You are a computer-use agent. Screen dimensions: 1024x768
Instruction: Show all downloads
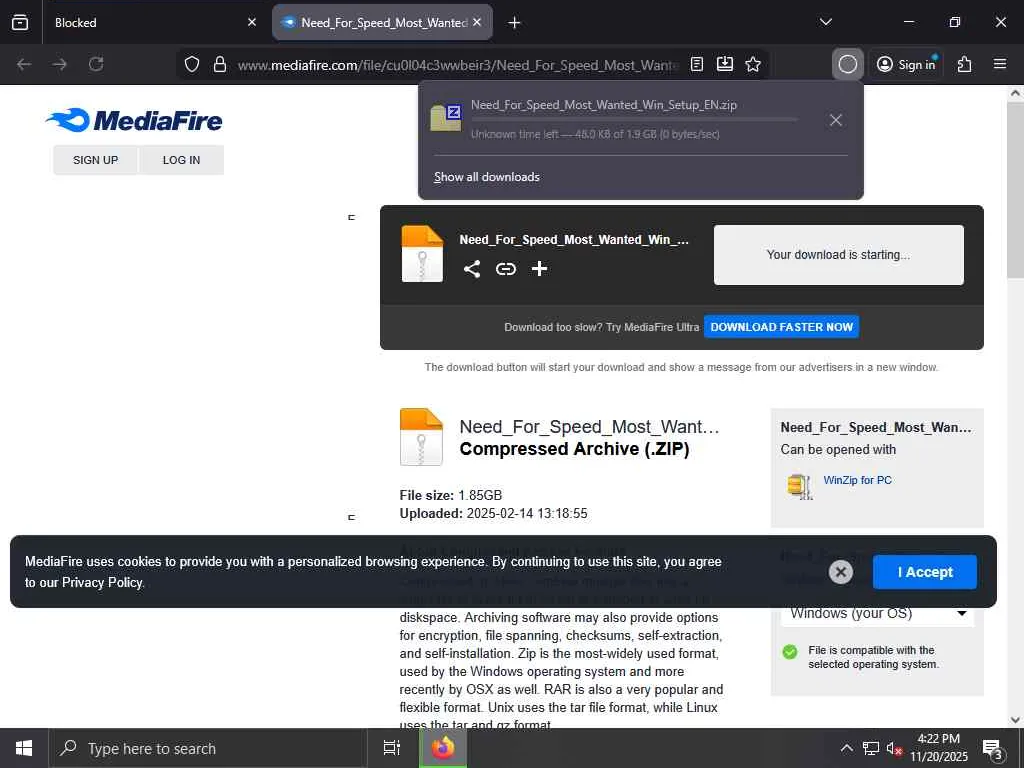click(487, 177)
